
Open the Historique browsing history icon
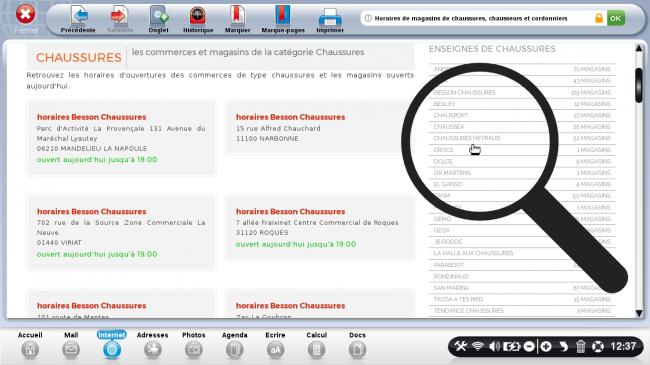(x=198, y=16)
